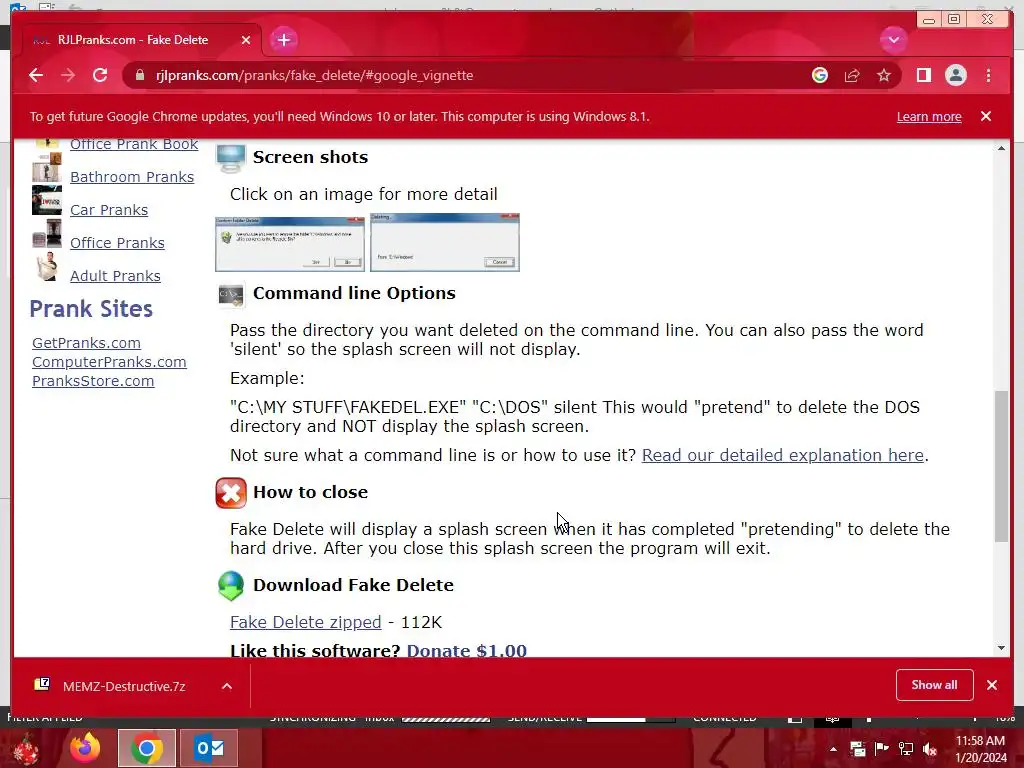Image resolution: width=1024 pixels, height=768 pixels.
Task: Click the Donate $1.00 link
Action: coord(466,650)
